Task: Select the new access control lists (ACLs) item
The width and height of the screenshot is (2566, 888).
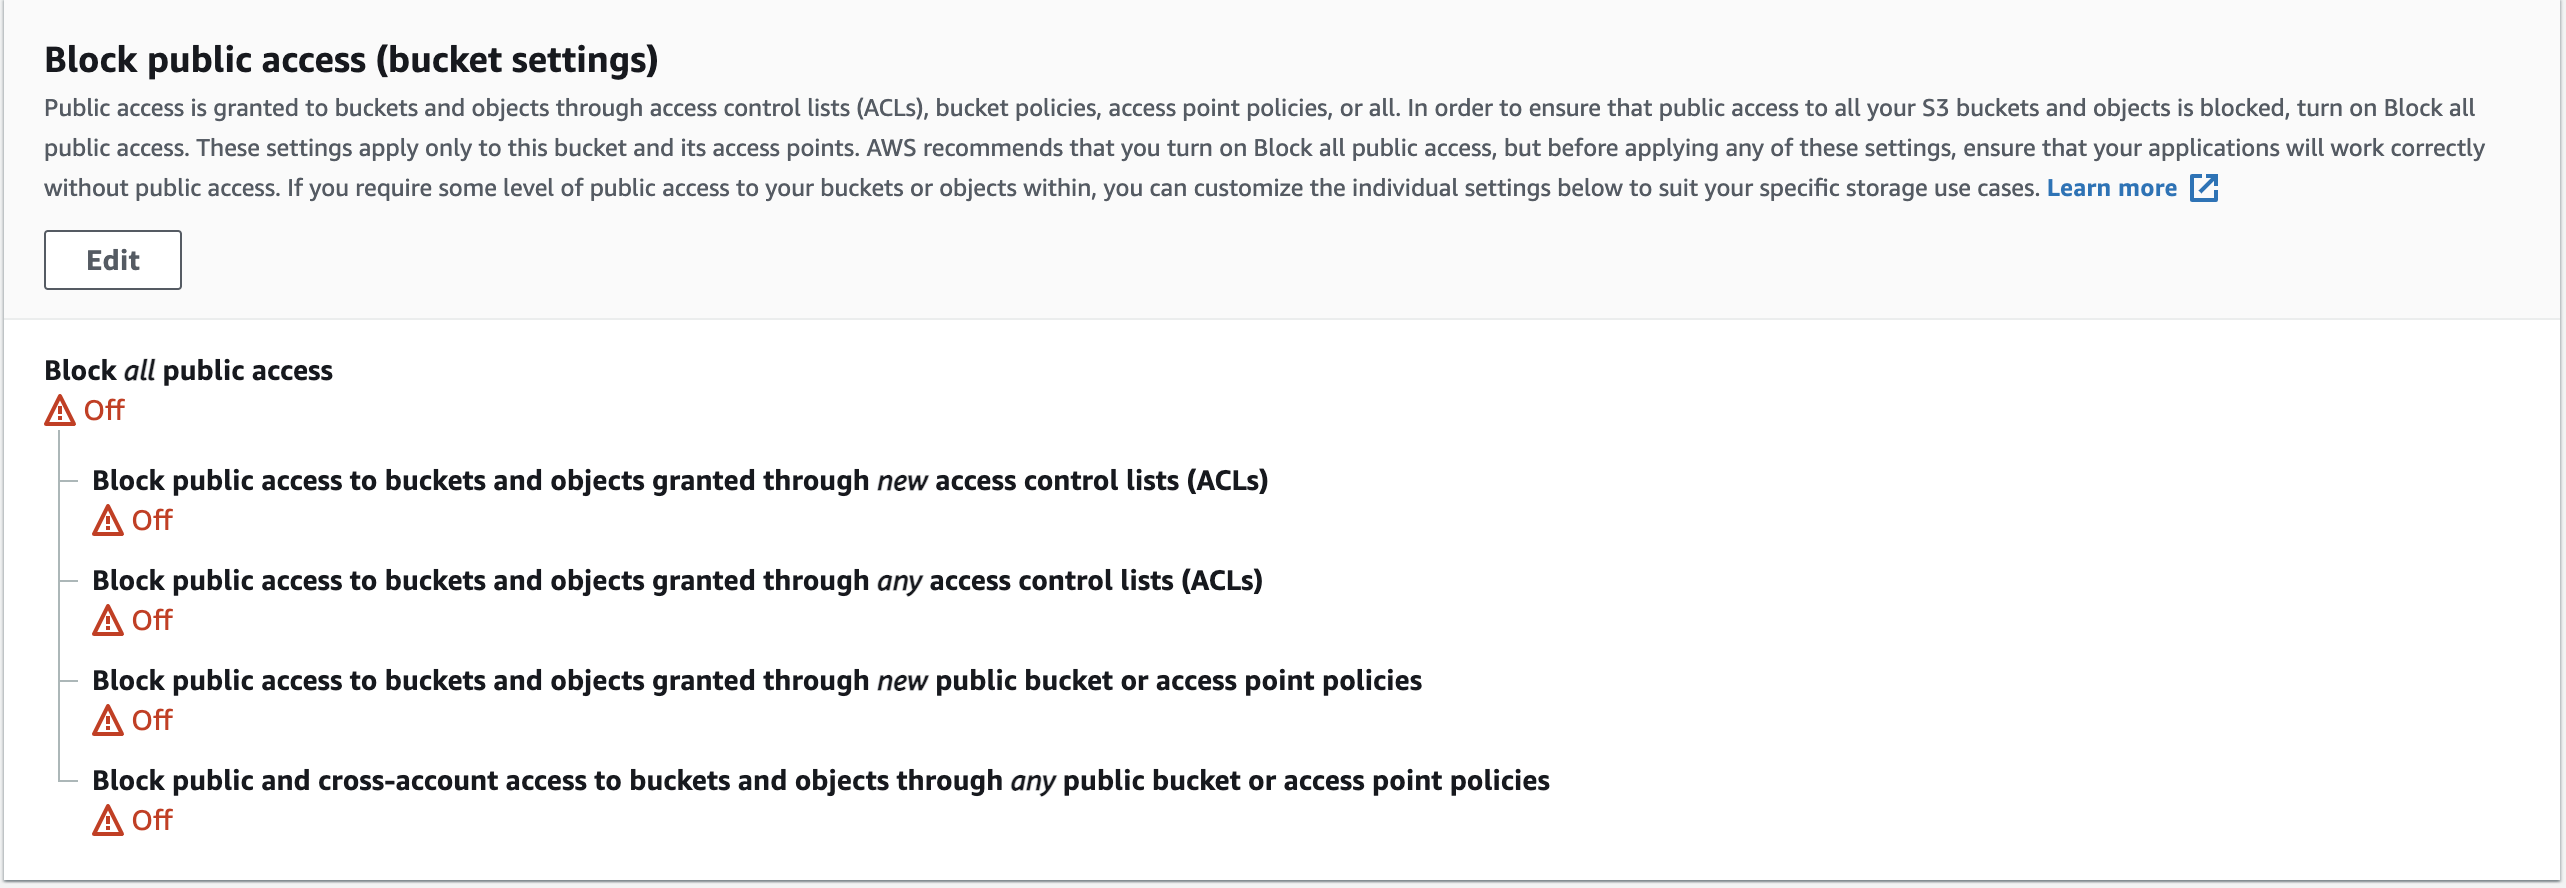Action: [x=680, y=481]
